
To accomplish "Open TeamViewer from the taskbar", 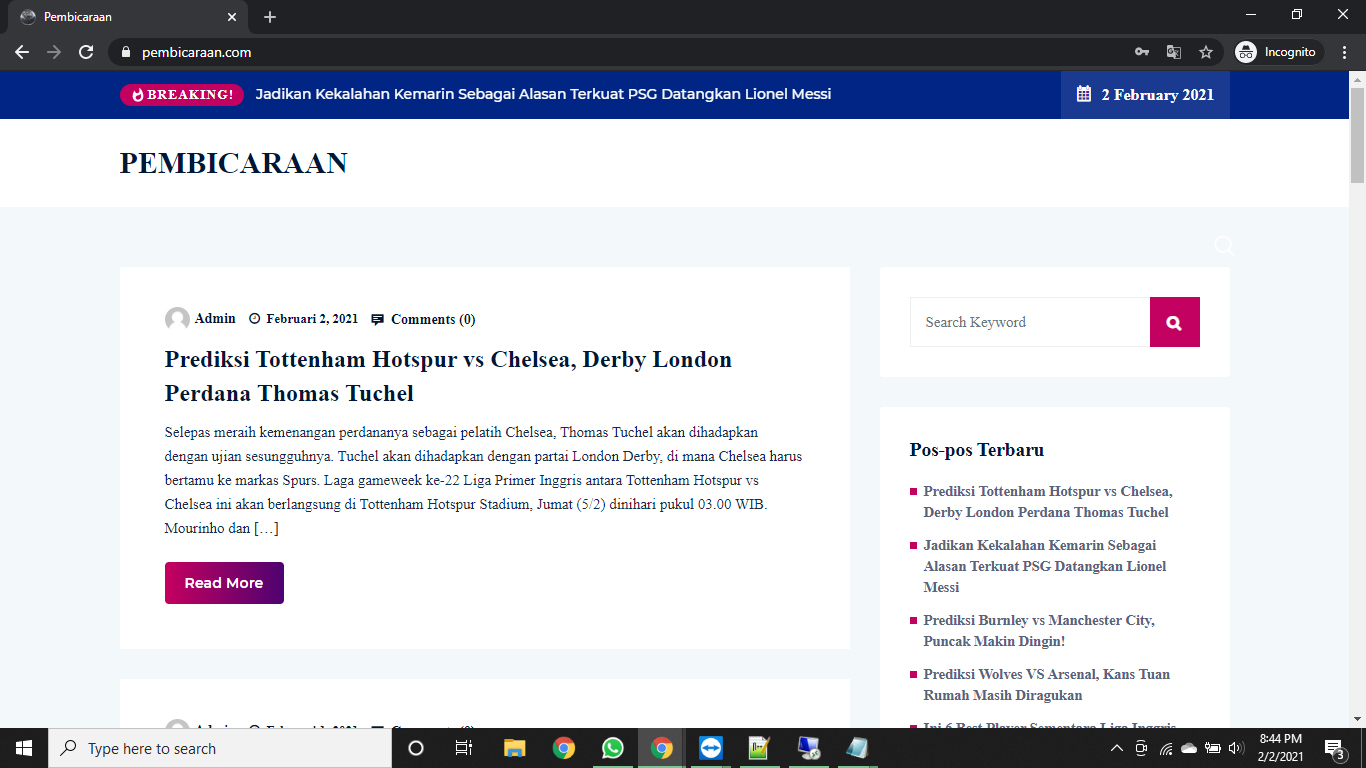I will (710, 748).
